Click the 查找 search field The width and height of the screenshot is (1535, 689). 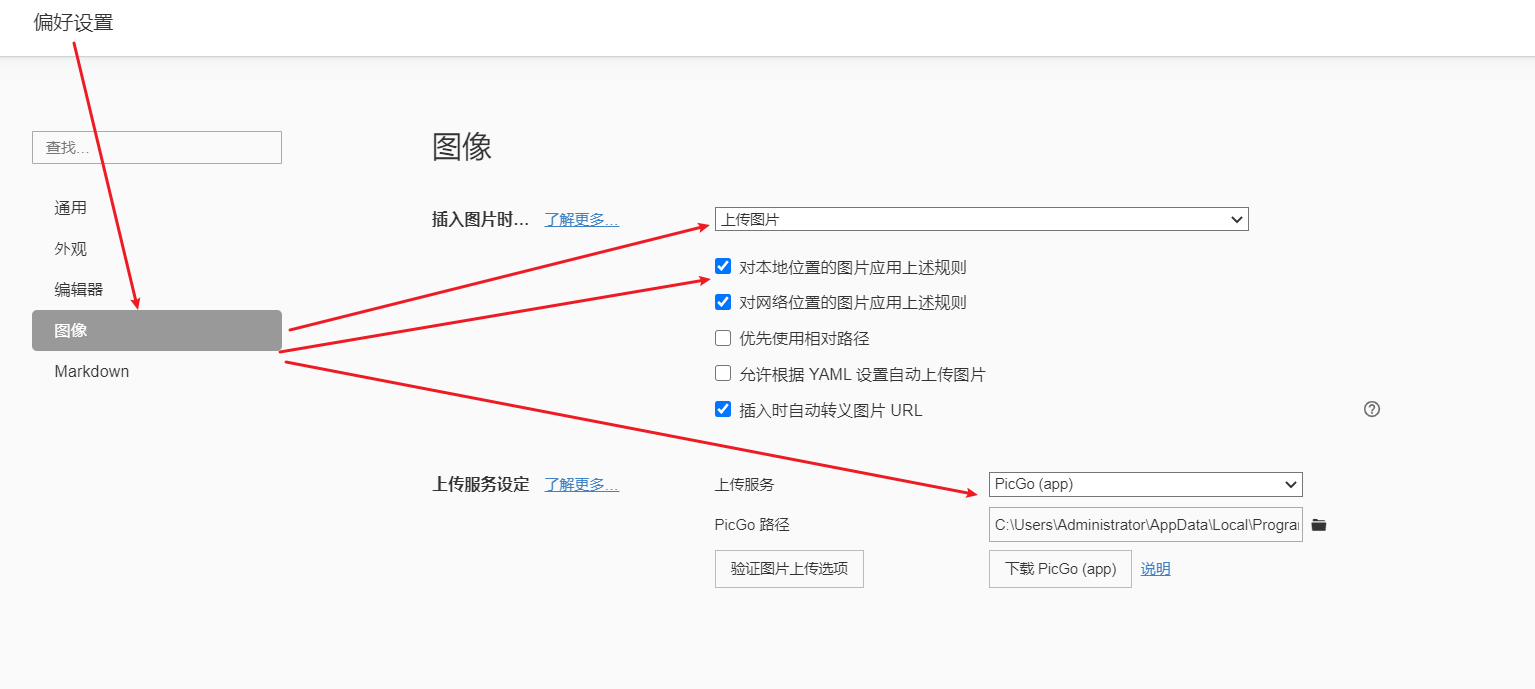pos(157,148)
